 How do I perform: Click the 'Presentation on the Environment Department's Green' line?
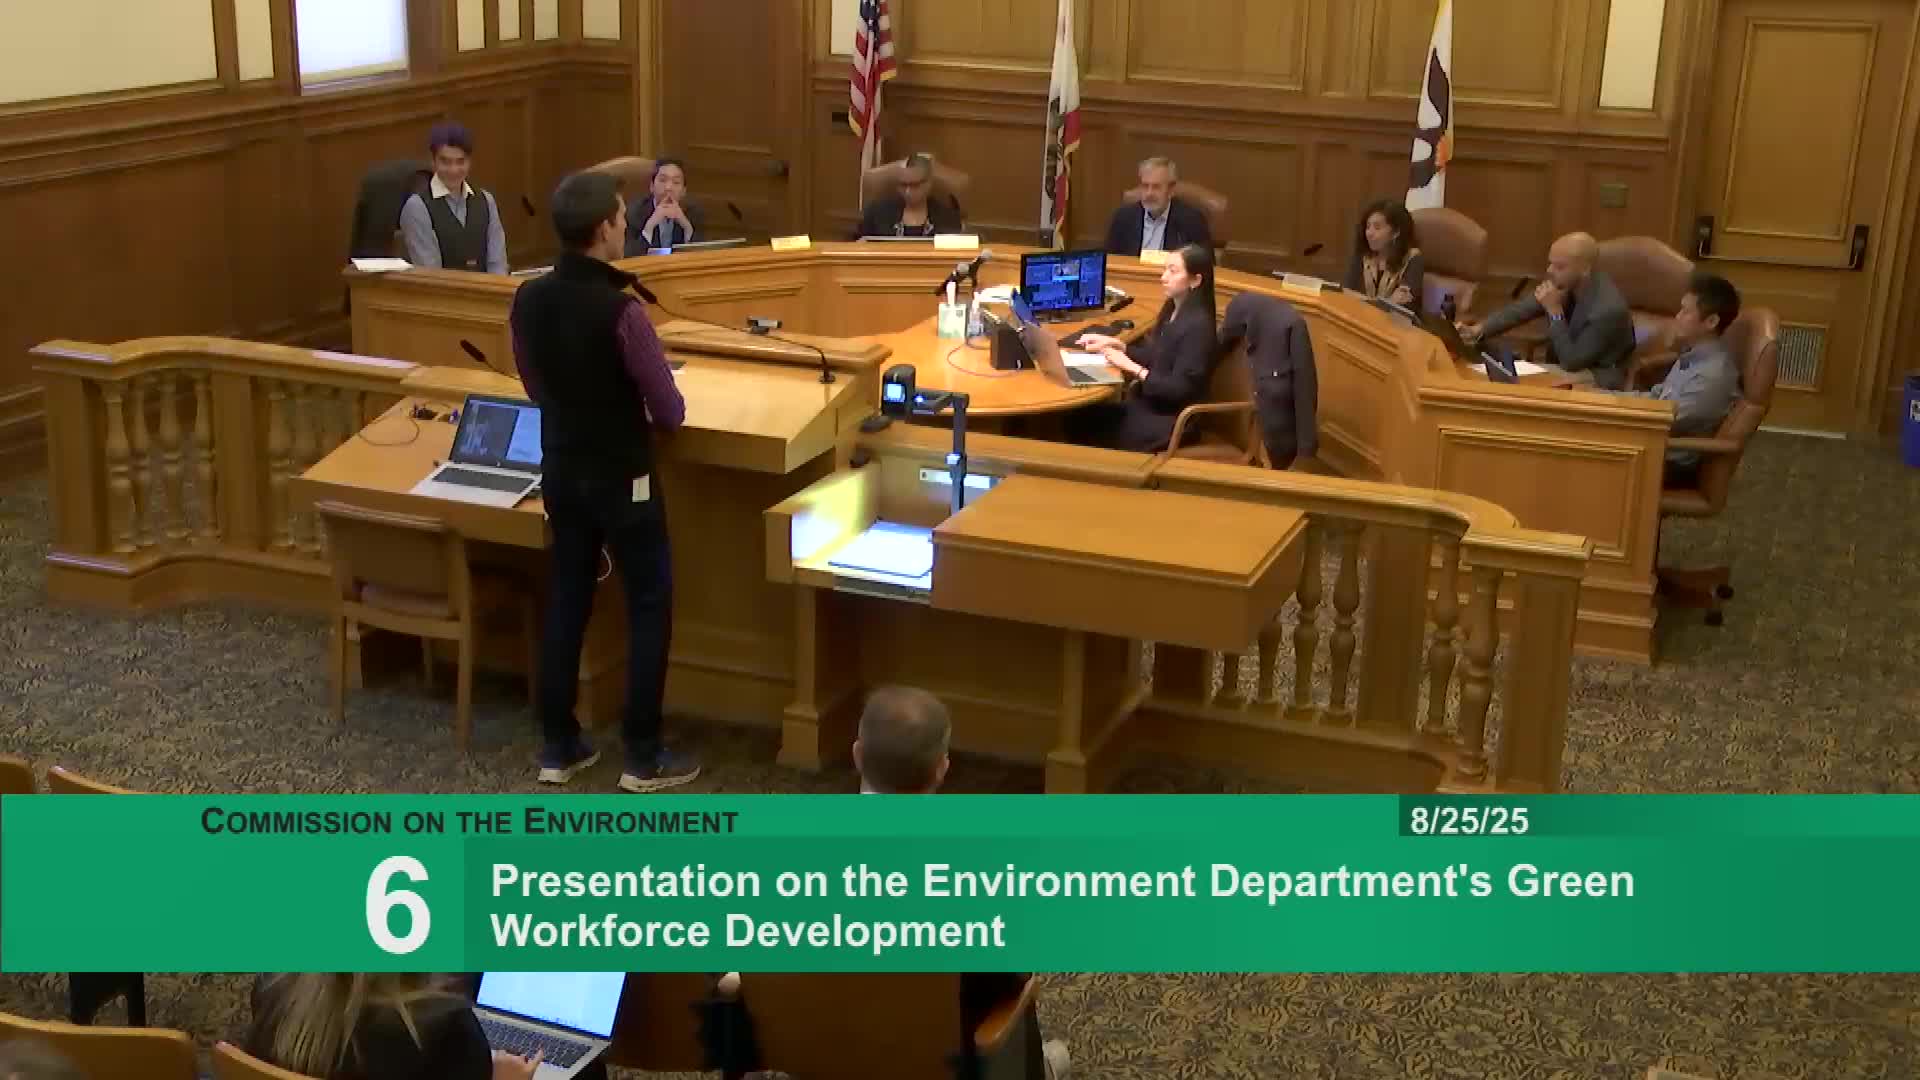1062,881
